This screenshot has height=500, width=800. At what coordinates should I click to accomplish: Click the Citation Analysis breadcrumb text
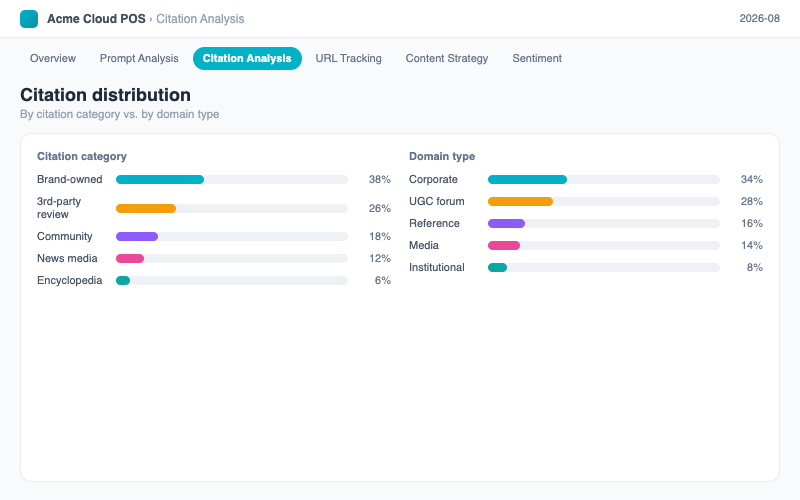click(x=200, y=19)
